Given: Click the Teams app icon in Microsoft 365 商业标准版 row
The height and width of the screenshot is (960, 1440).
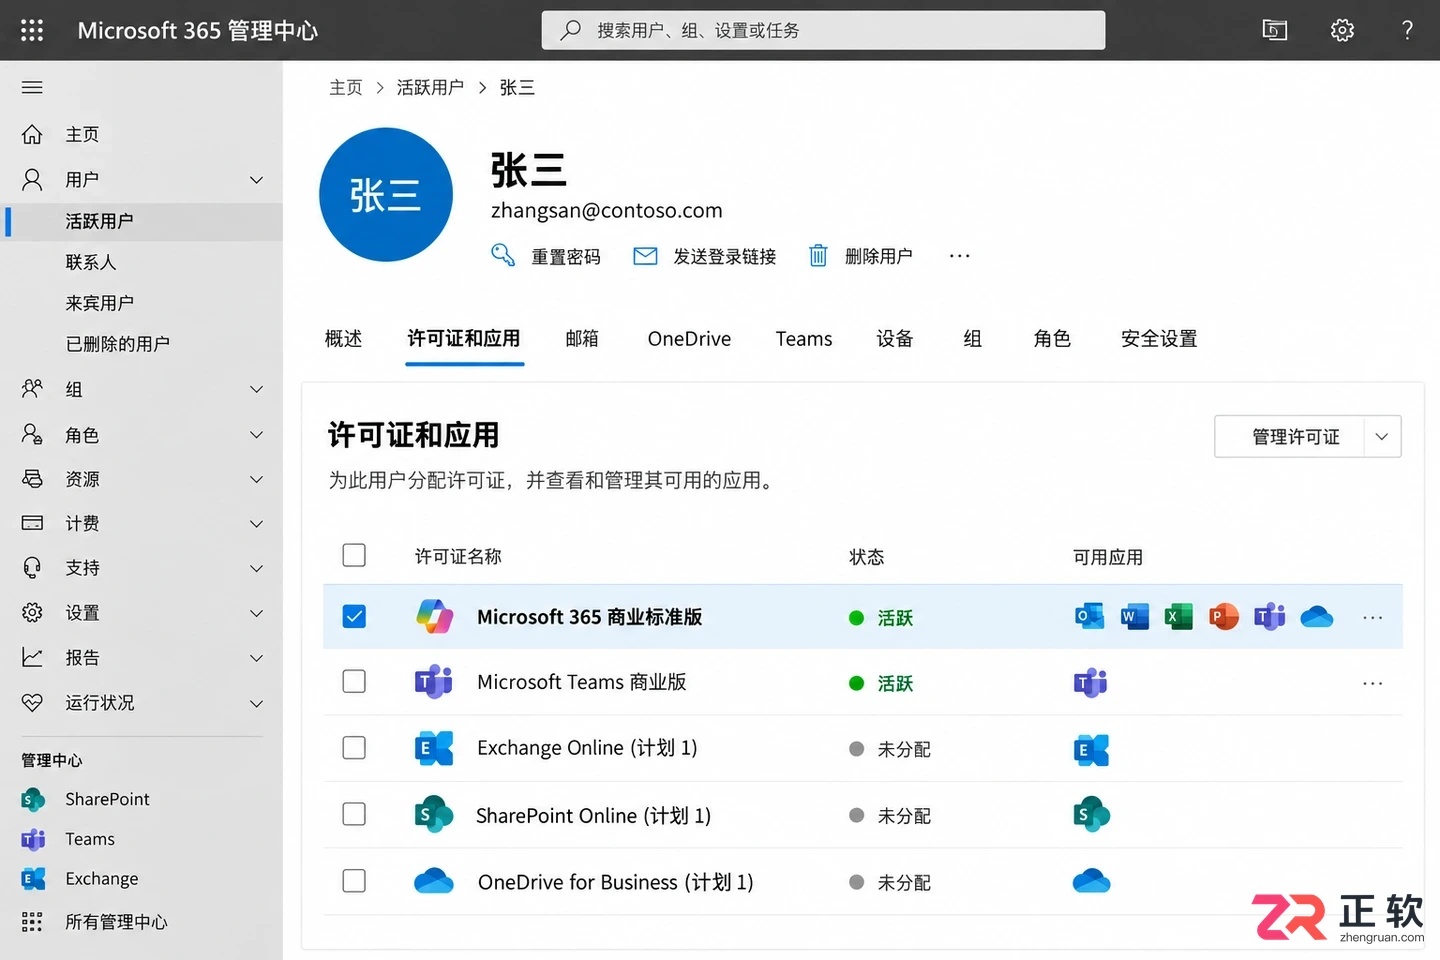Looking at the screenshot, I should (1269, 616).
